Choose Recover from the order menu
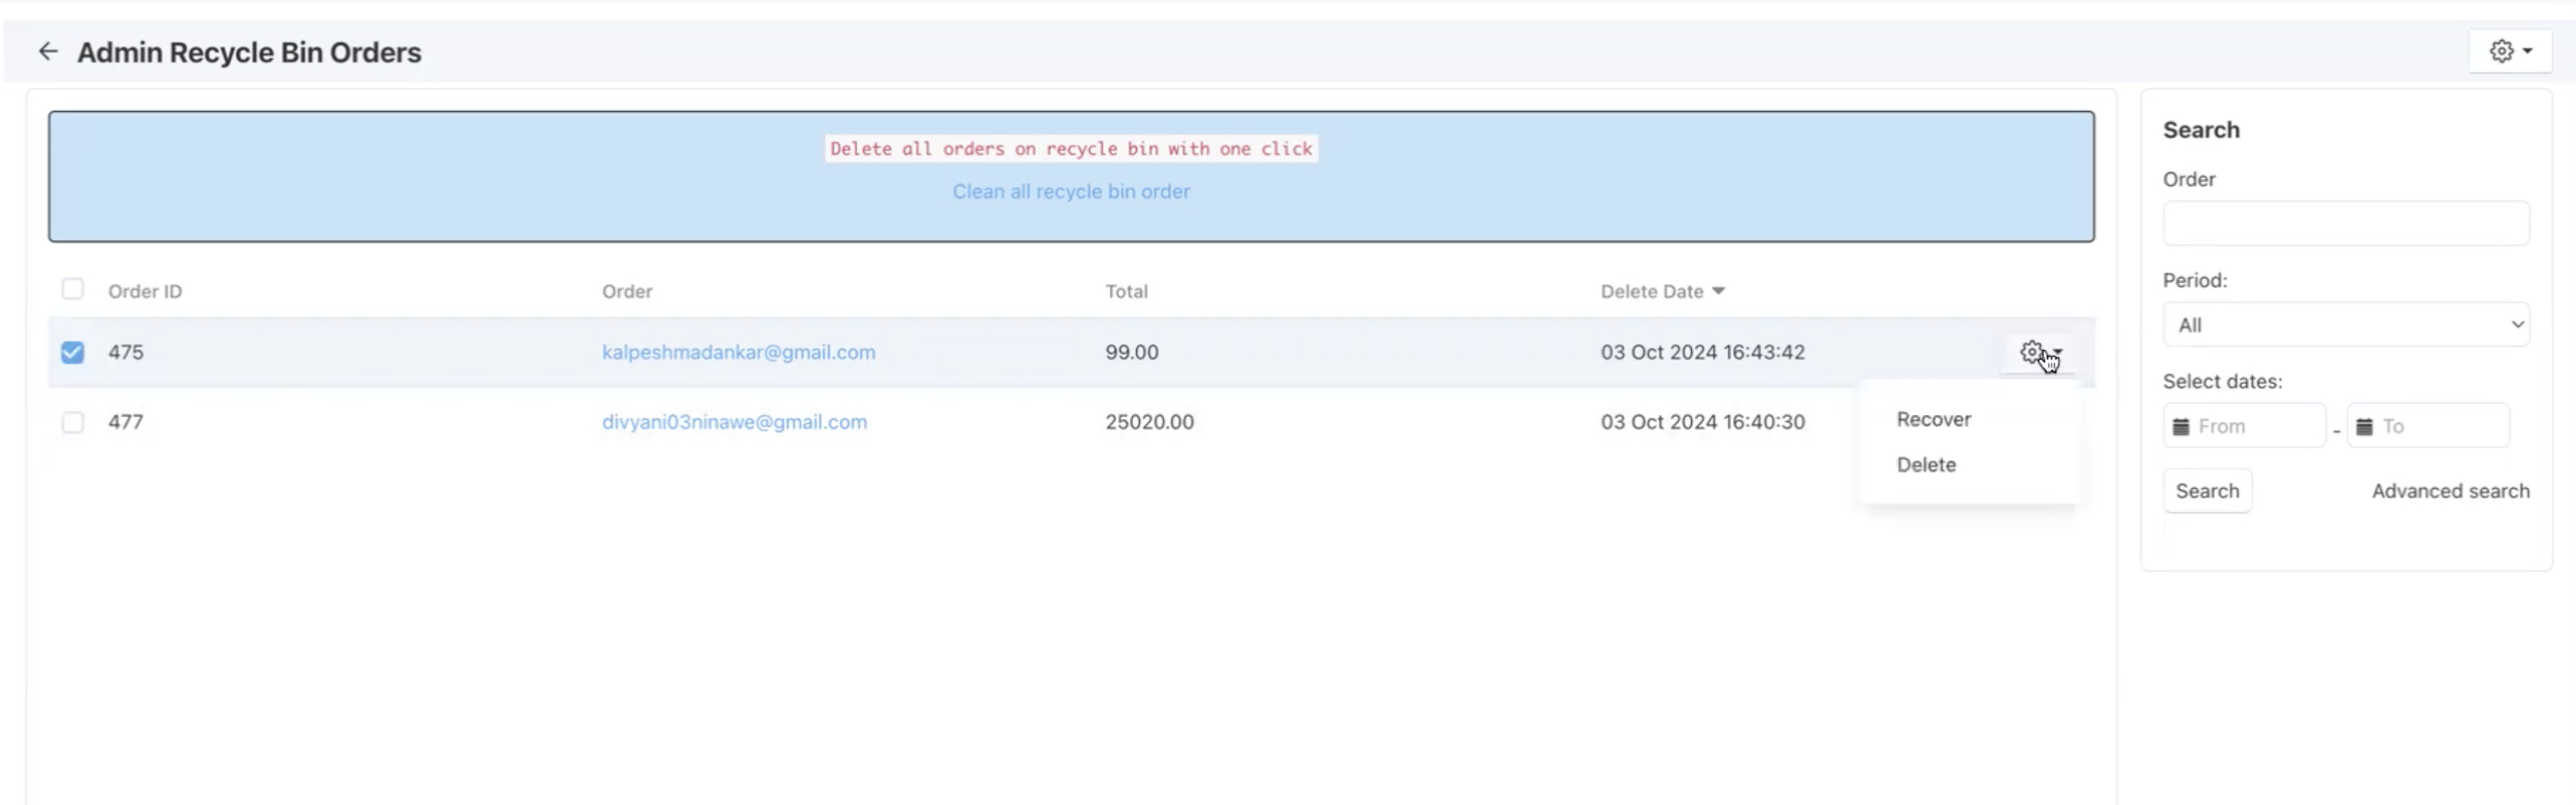 coord(1933,419)
